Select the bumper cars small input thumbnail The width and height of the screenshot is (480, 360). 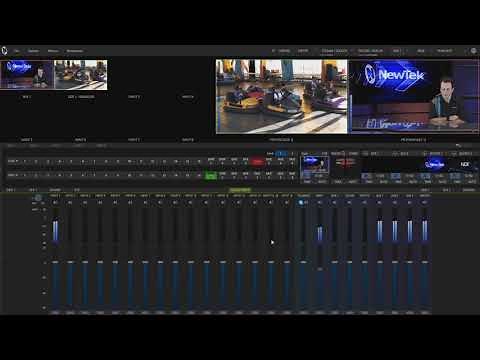tap(81, 75)
